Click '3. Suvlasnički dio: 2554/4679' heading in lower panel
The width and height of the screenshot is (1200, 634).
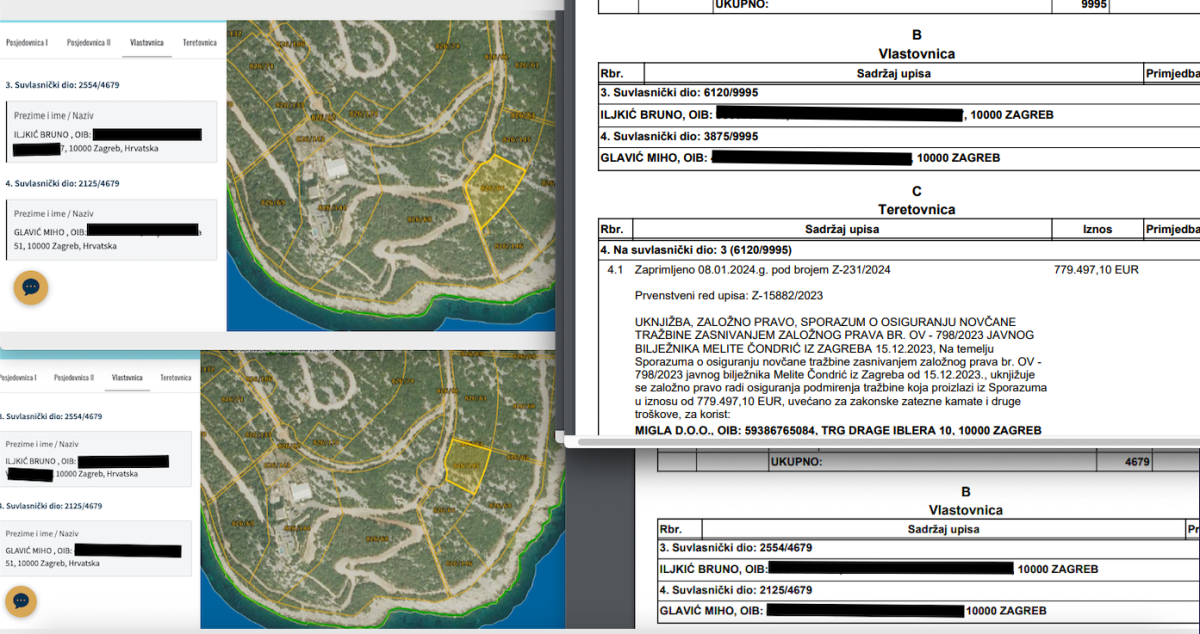pos(52,416)
